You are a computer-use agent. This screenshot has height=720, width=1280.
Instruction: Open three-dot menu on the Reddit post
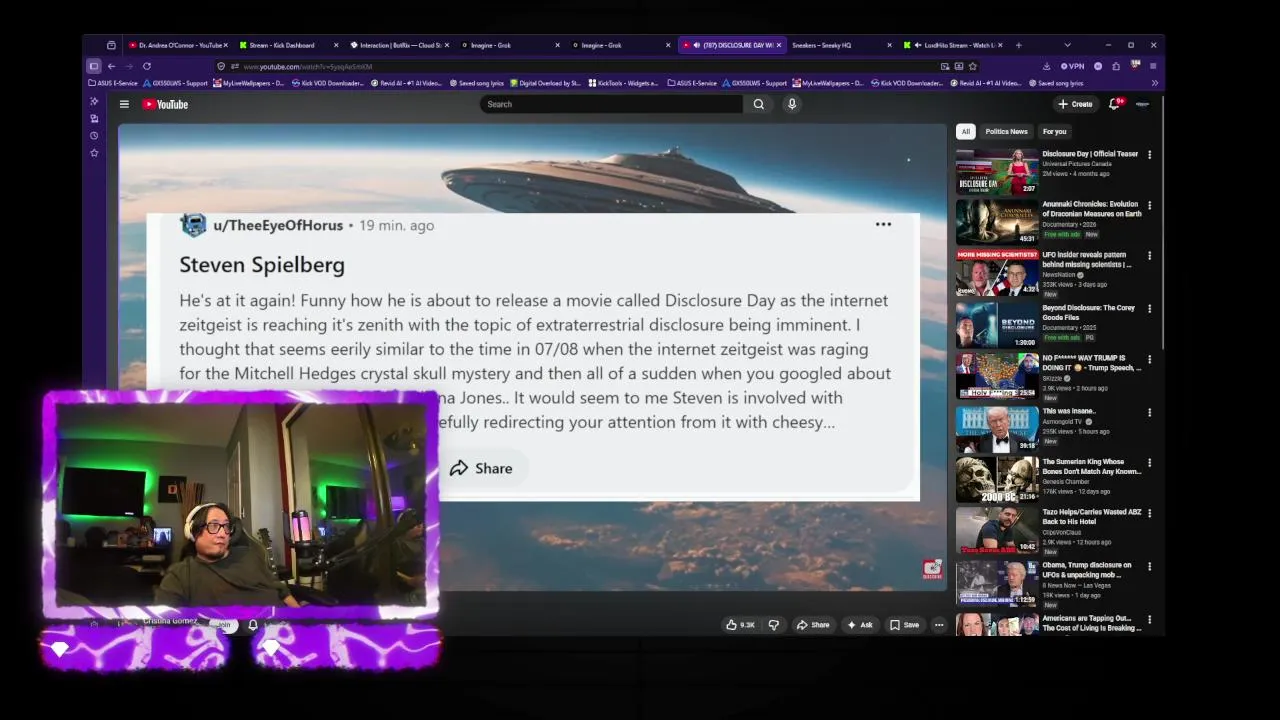pos(883,224)
